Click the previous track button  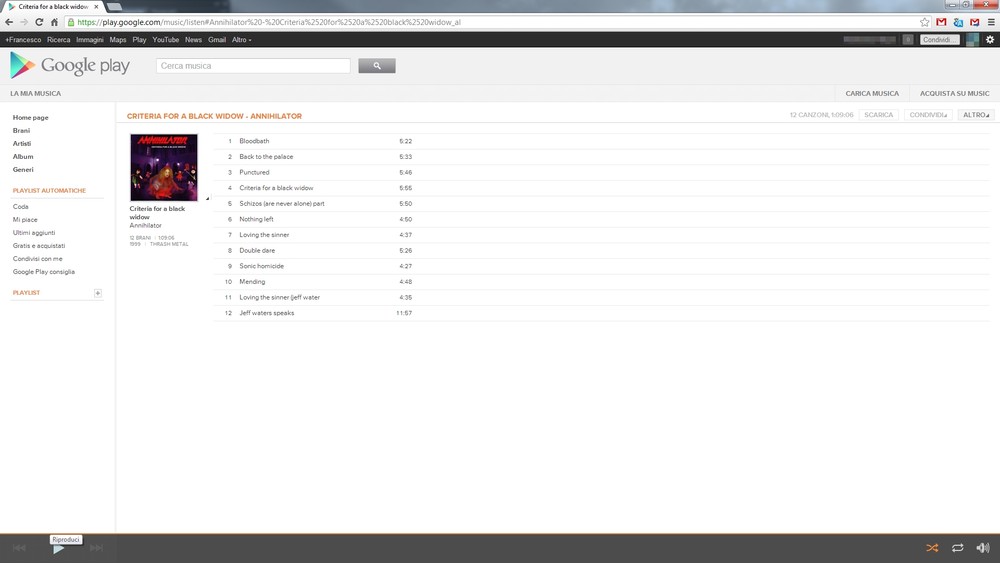[19, 548]
